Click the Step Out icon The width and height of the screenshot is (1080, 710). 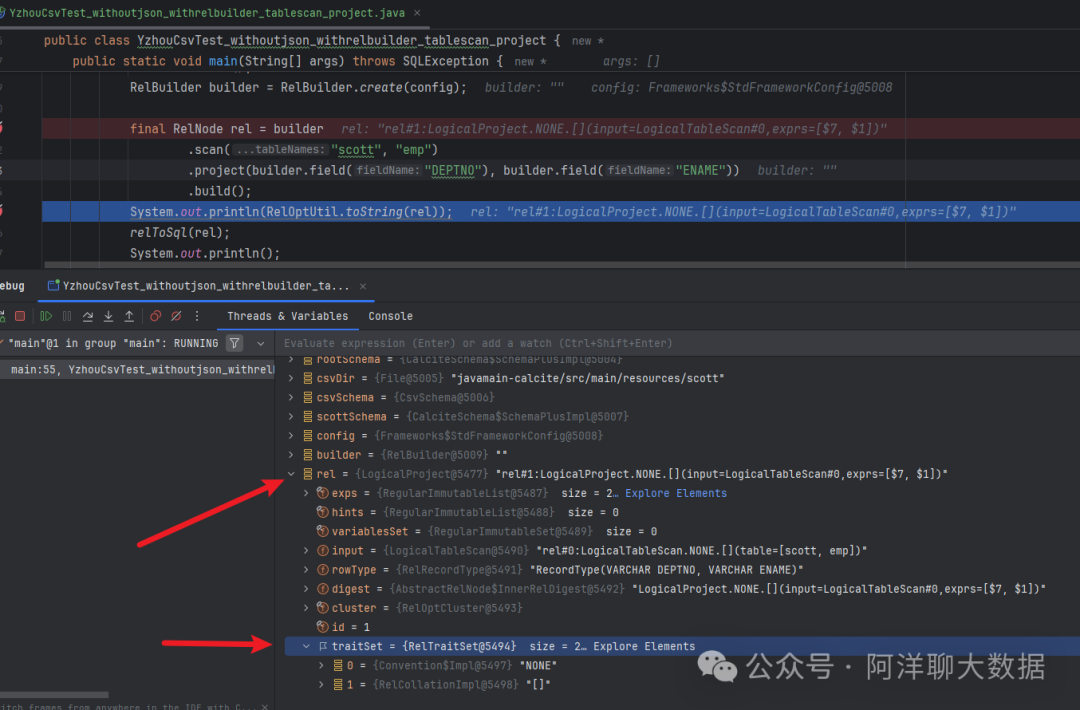coord(129,316)
